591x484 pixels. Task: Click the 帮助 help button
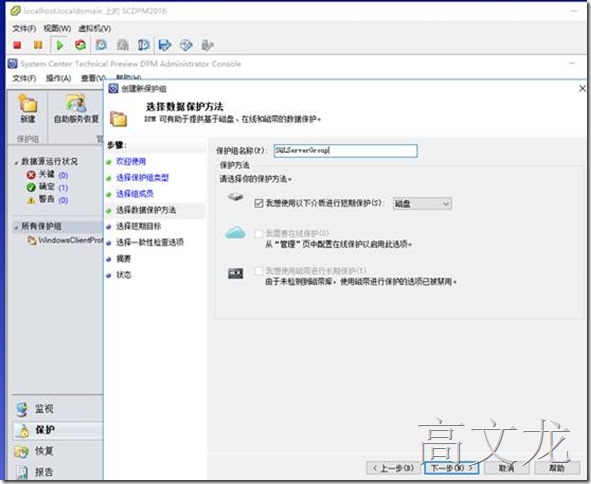coord(557,468)
